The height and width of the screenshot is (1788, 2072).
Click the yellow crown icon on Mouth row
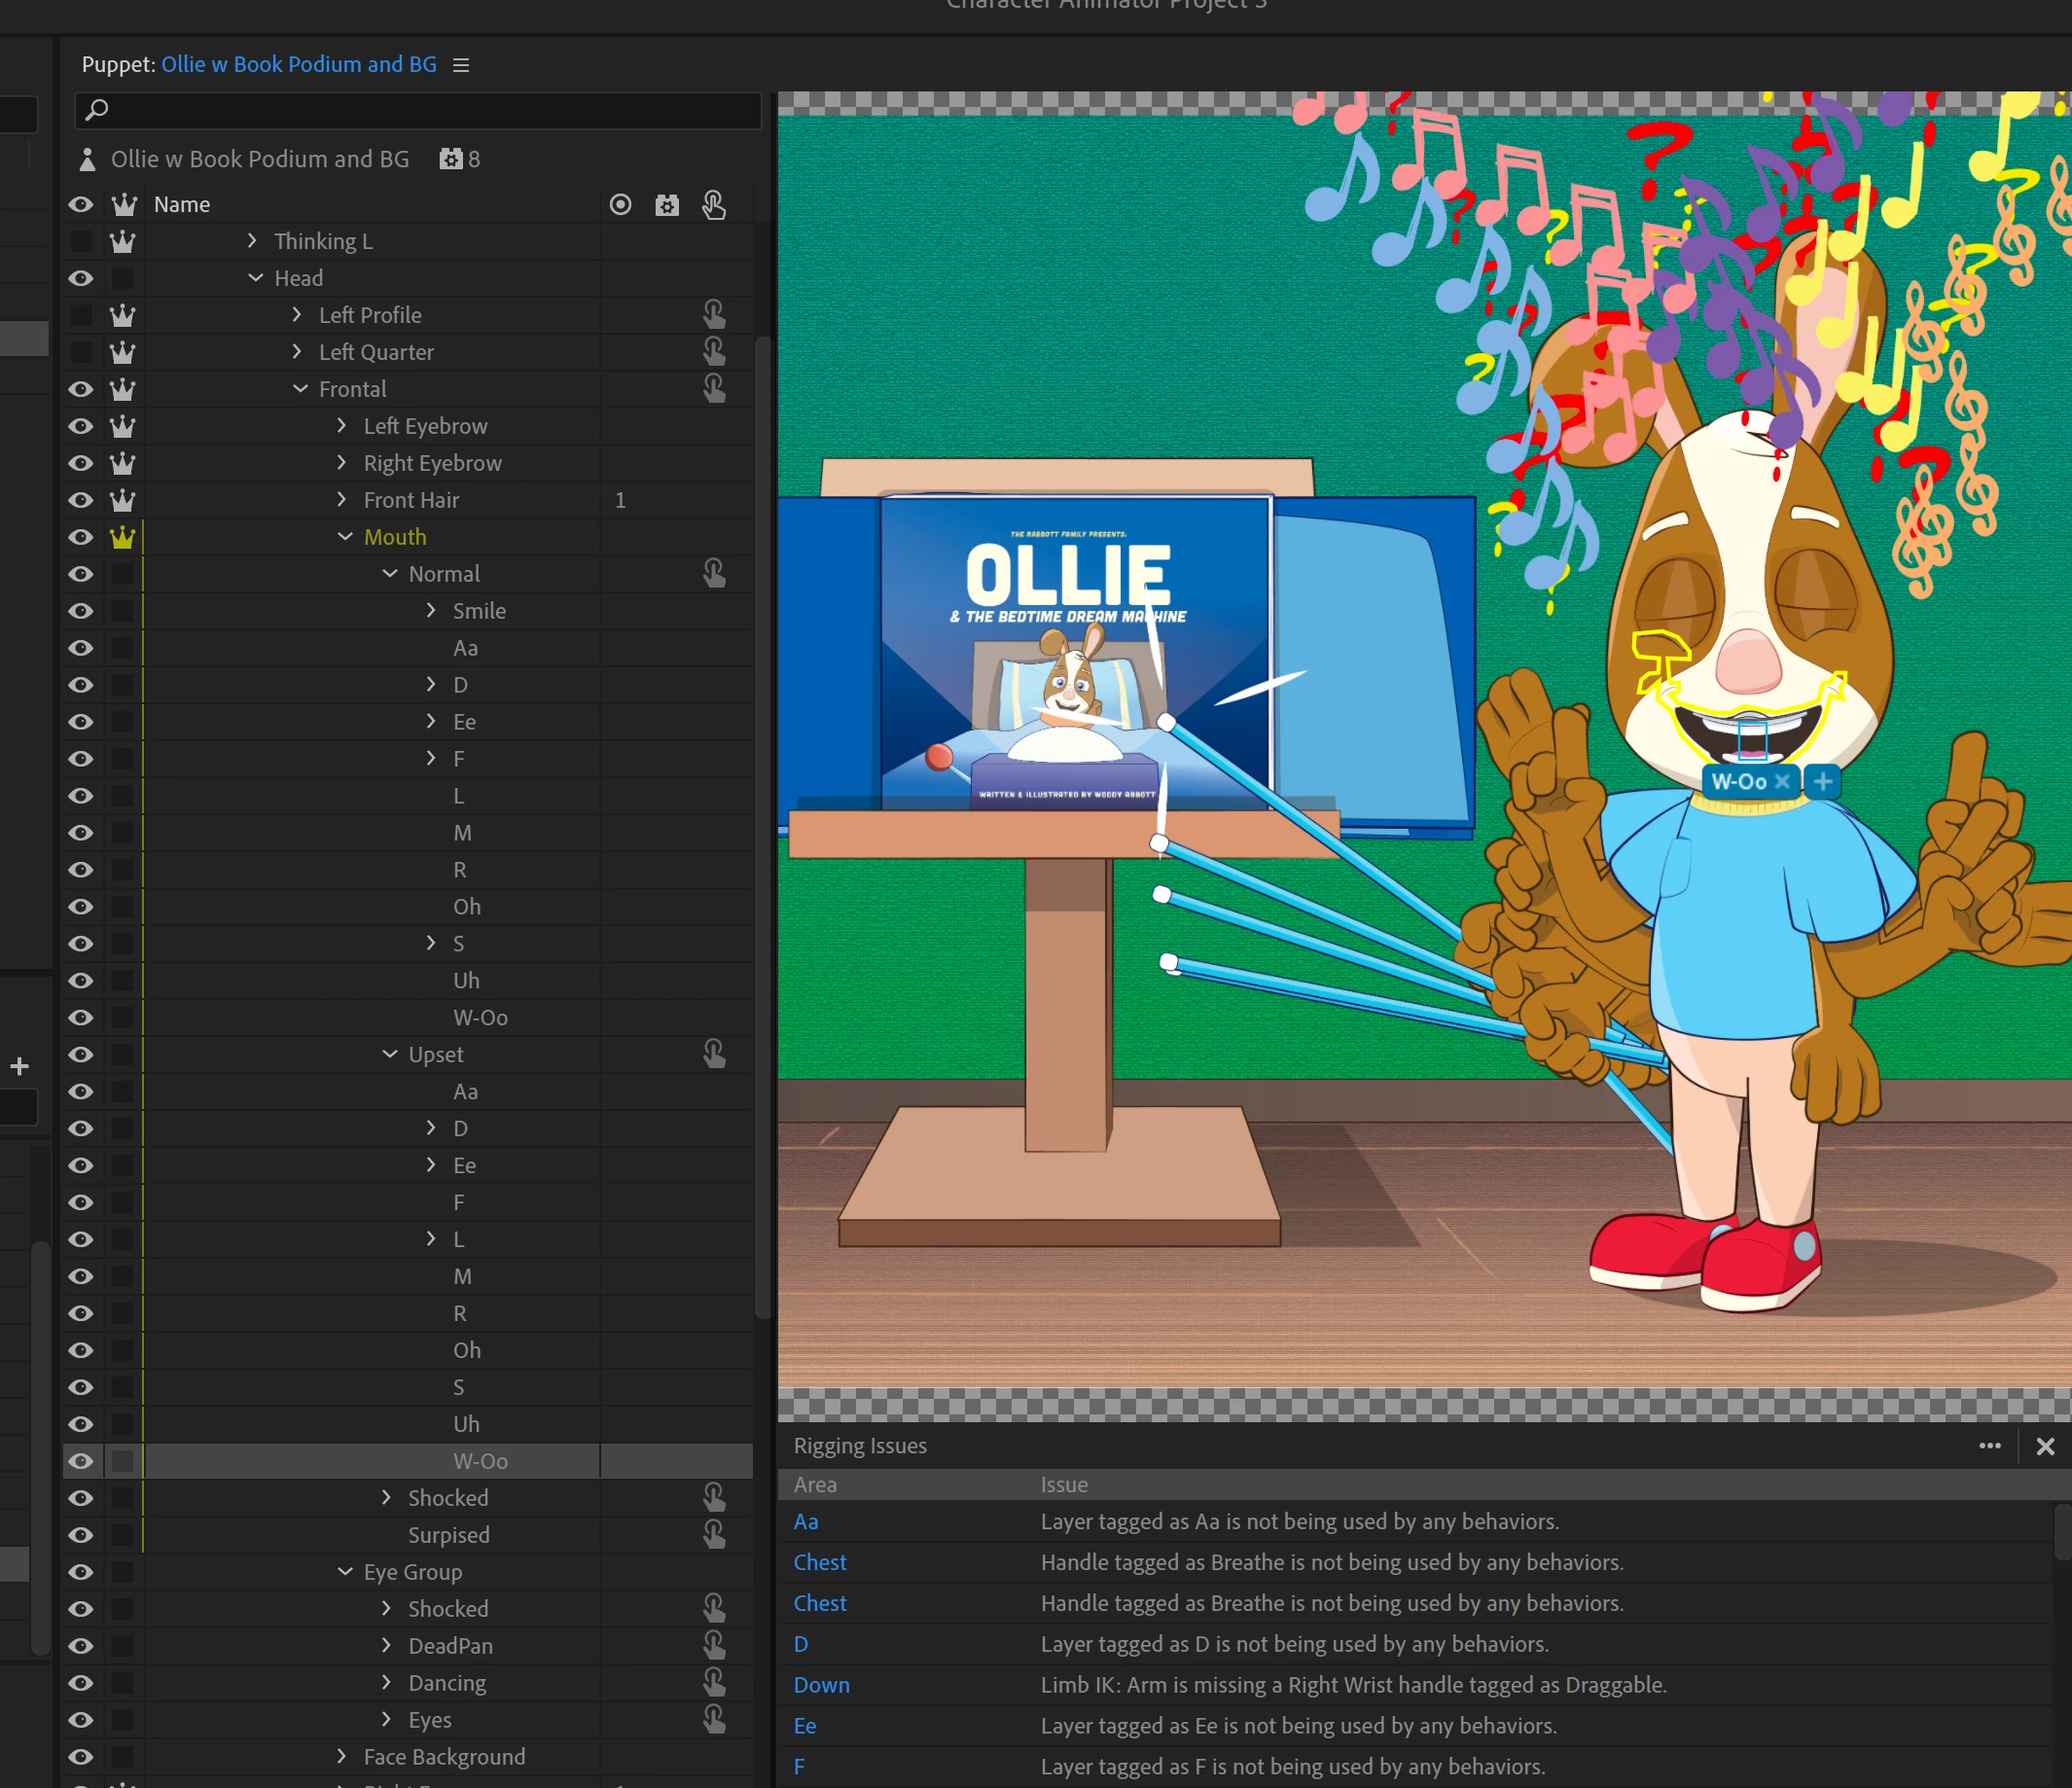123,537
